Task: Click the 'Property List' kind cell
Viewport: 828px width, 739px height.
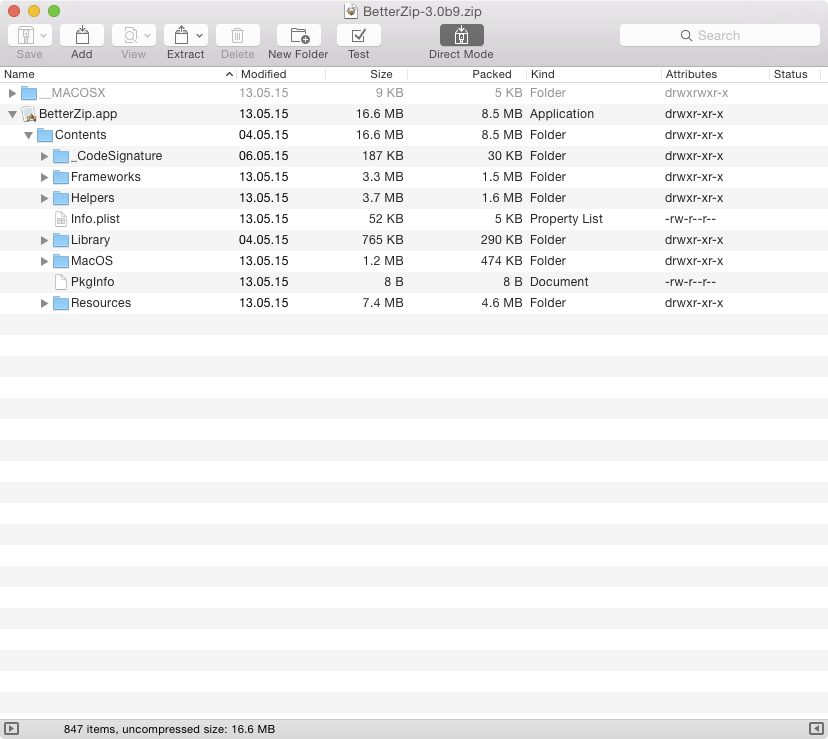Action: coord(566,219)
